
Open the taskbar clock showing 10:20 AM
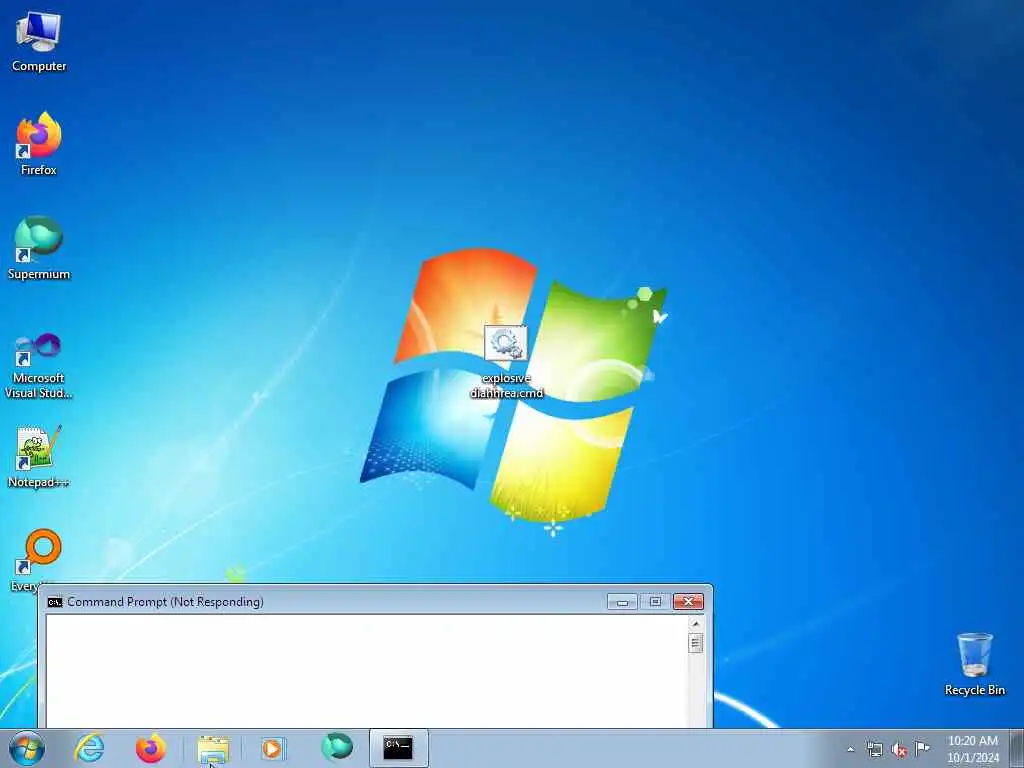click(x=972, y=749)
